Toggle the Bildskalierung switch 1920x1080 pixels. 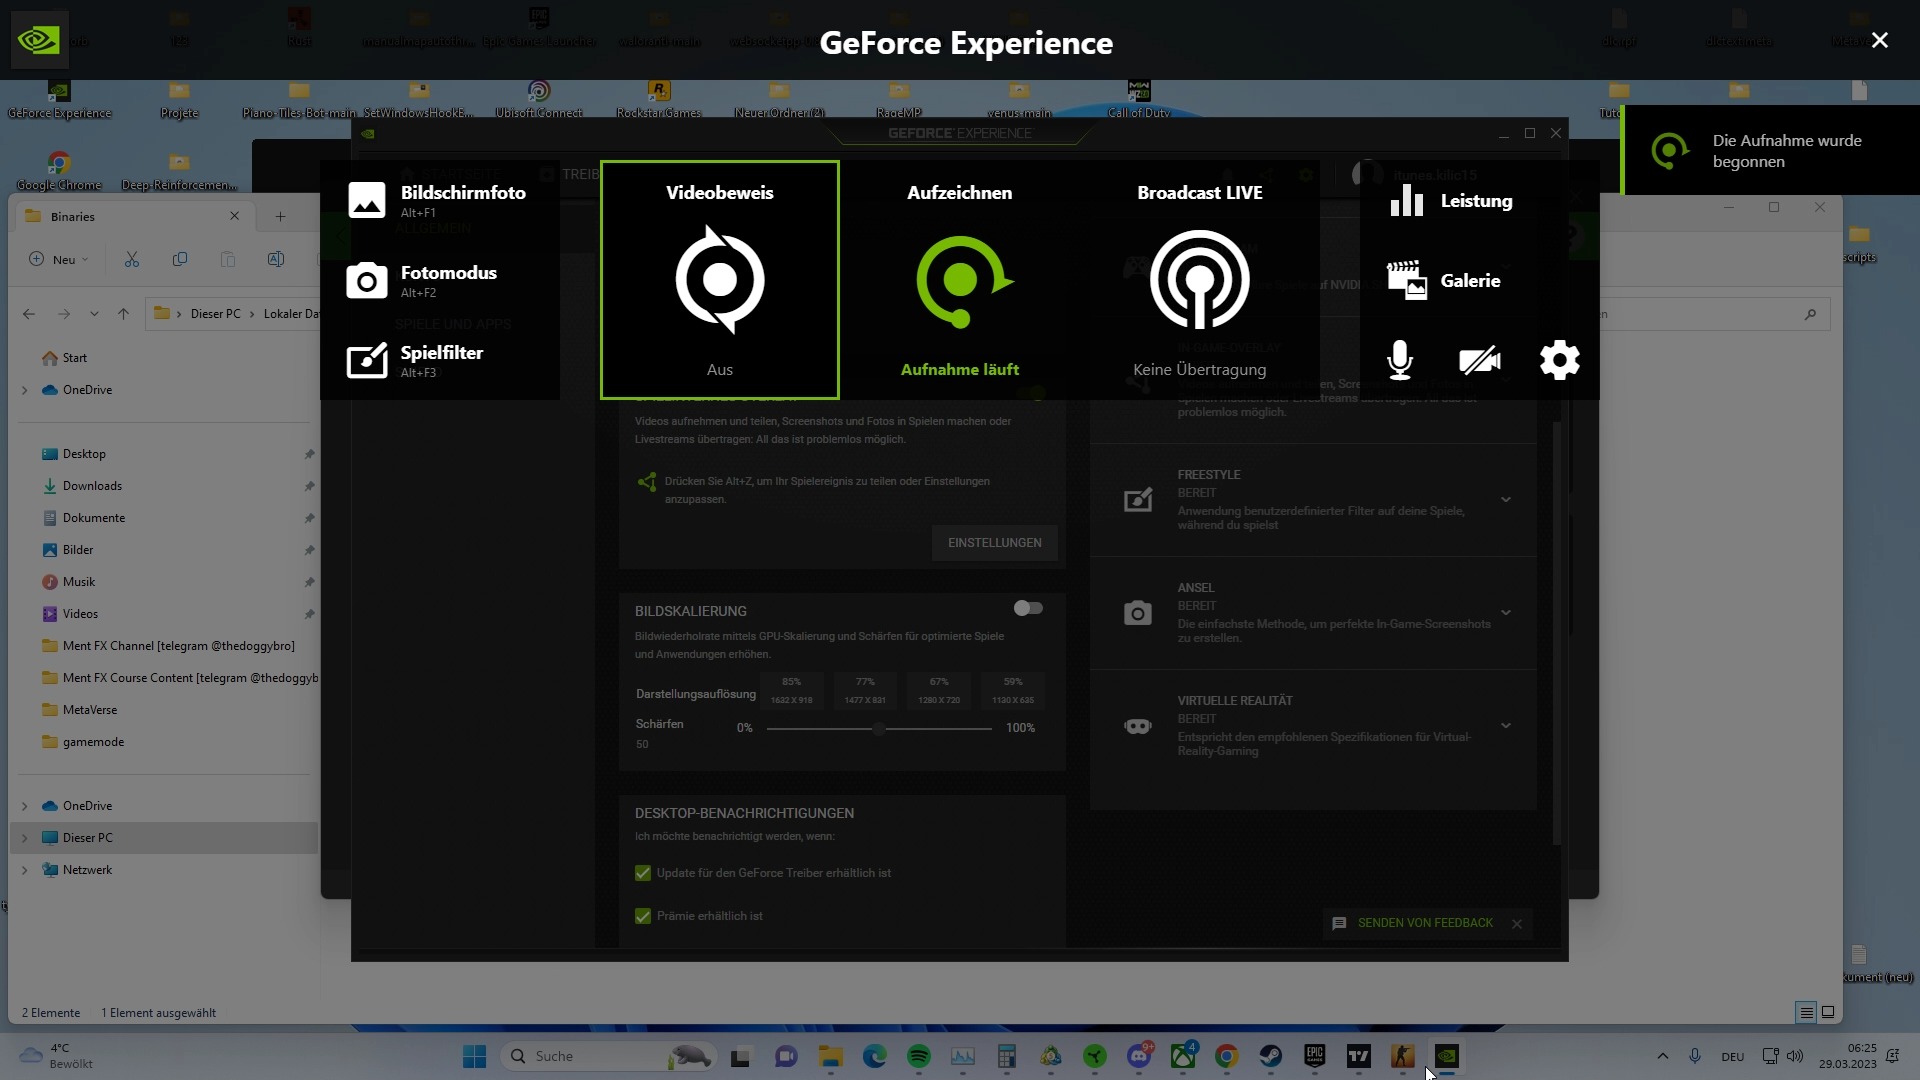[x=1027, y=608]
